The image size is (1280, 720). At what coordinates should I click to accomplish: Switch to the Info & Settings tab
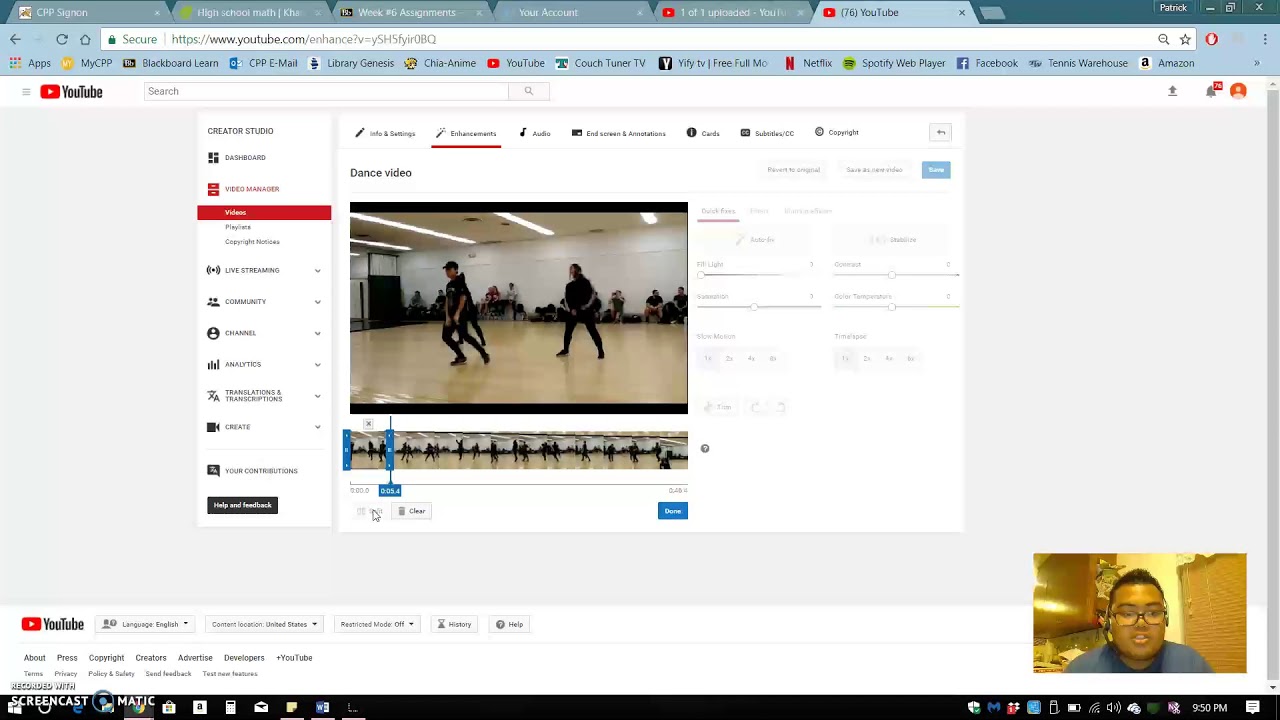(385, 133)
